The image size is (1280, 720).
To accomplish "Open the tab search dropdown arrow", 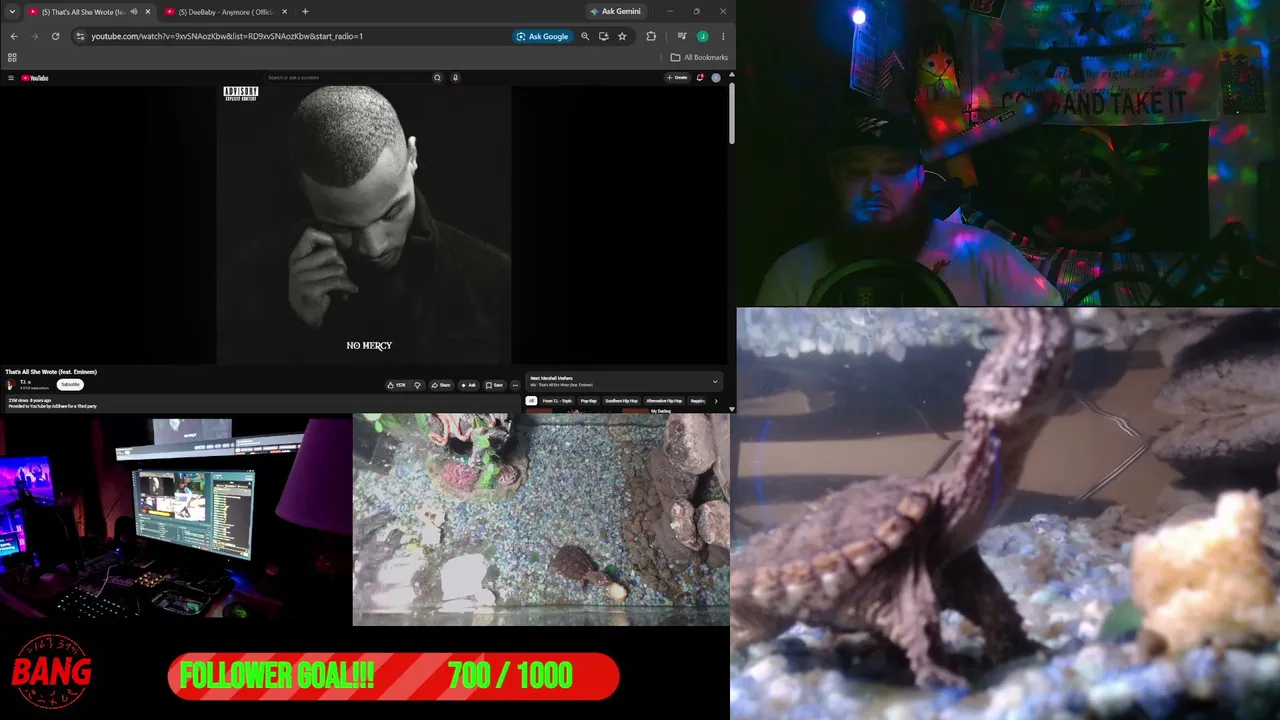I will pyautogui.click(x=12, y=12).
